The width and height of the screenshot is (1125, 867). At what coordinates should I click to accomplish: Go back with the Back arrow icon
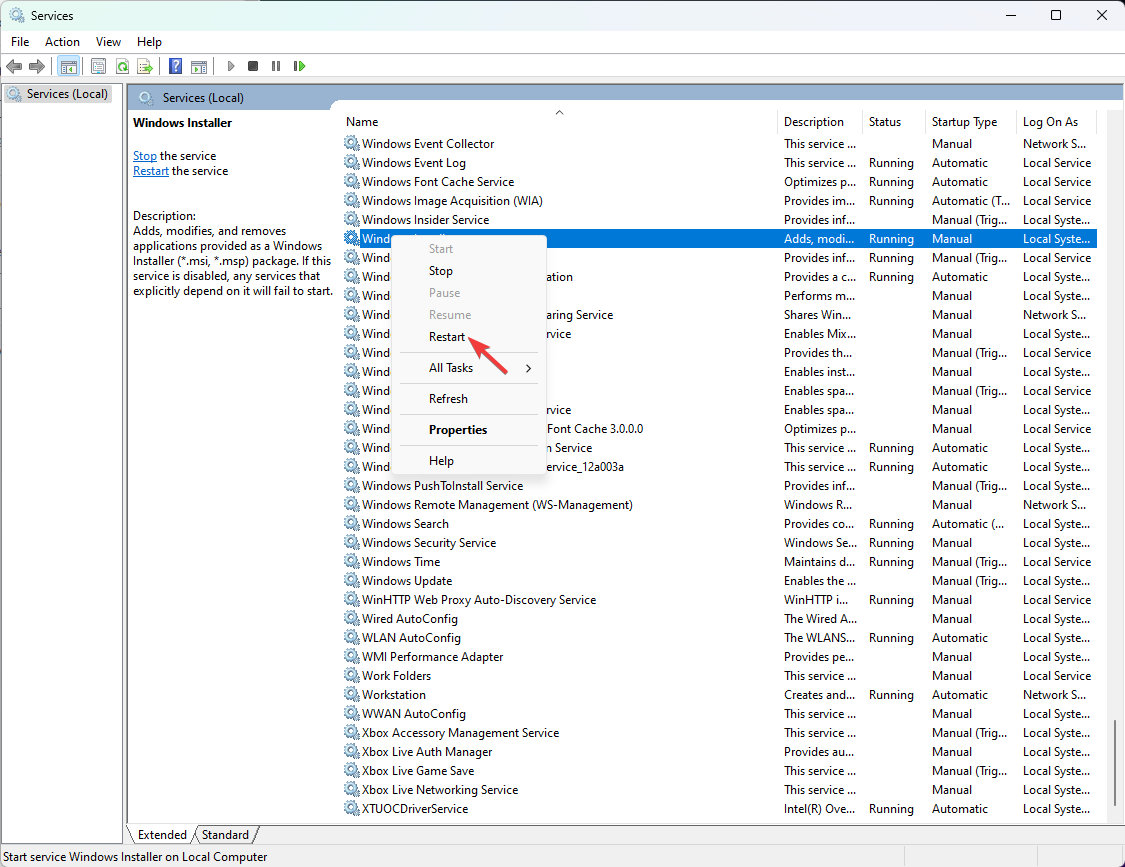[14, 66]
